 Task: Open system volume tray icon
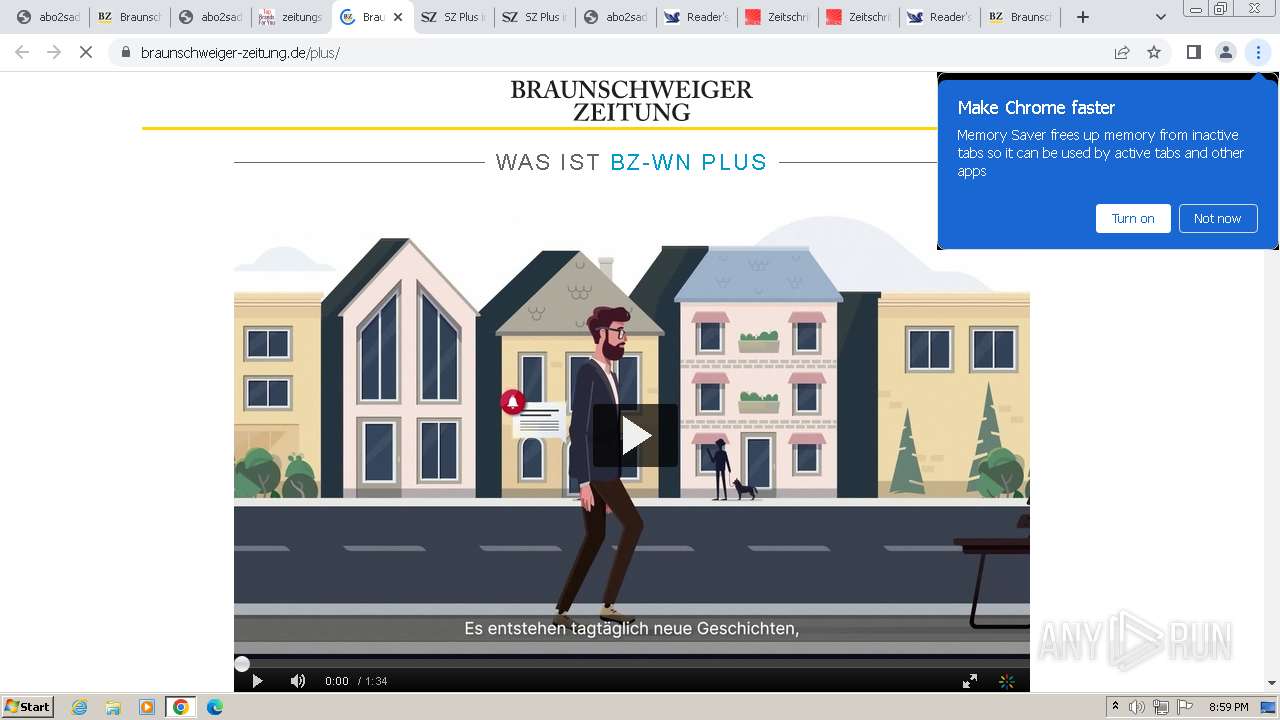click(x=1137, y=707)
